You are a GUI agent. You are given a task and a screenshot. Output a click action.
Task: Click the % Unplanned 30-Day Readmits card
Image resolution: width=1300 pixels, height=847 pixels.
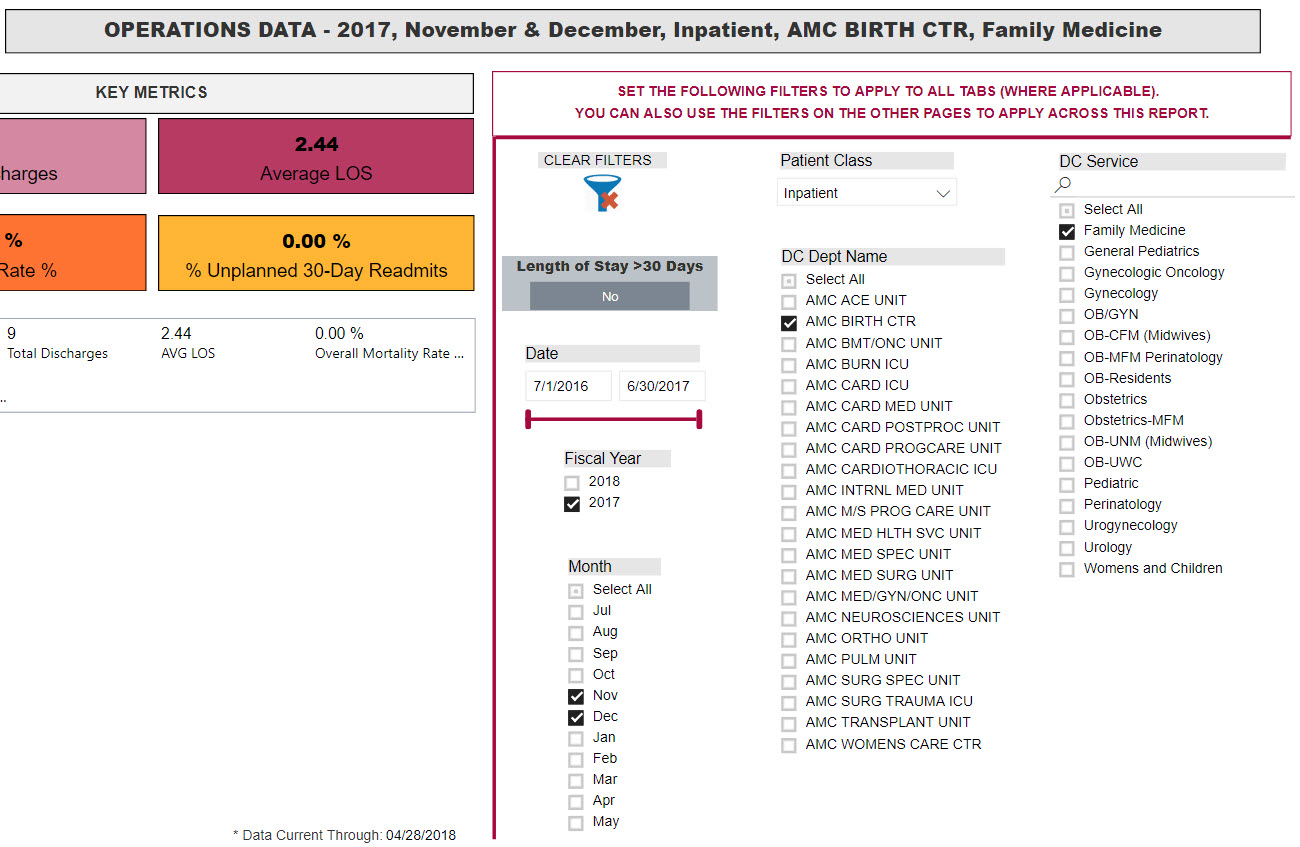316,253
